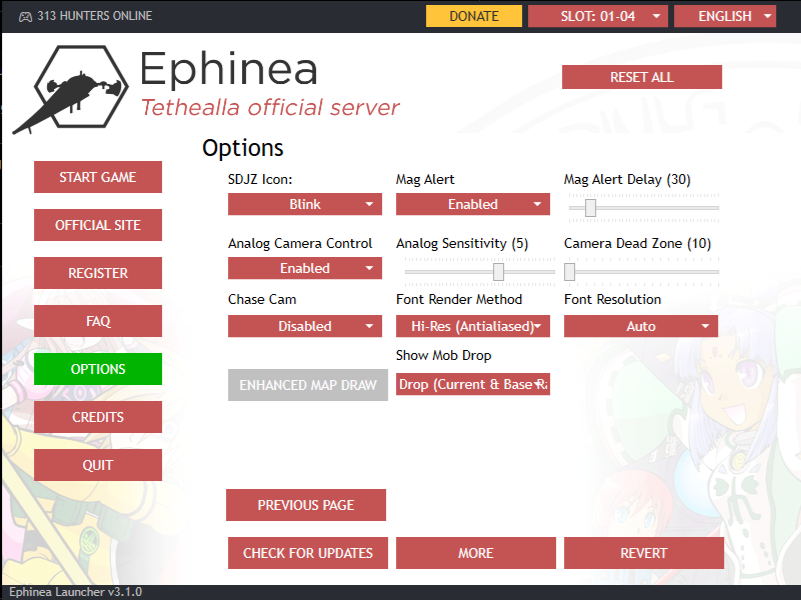The image size is (801, 600).
Task: Open the Chase Cam Disabled dropdown
Action: tap(305, 326)
